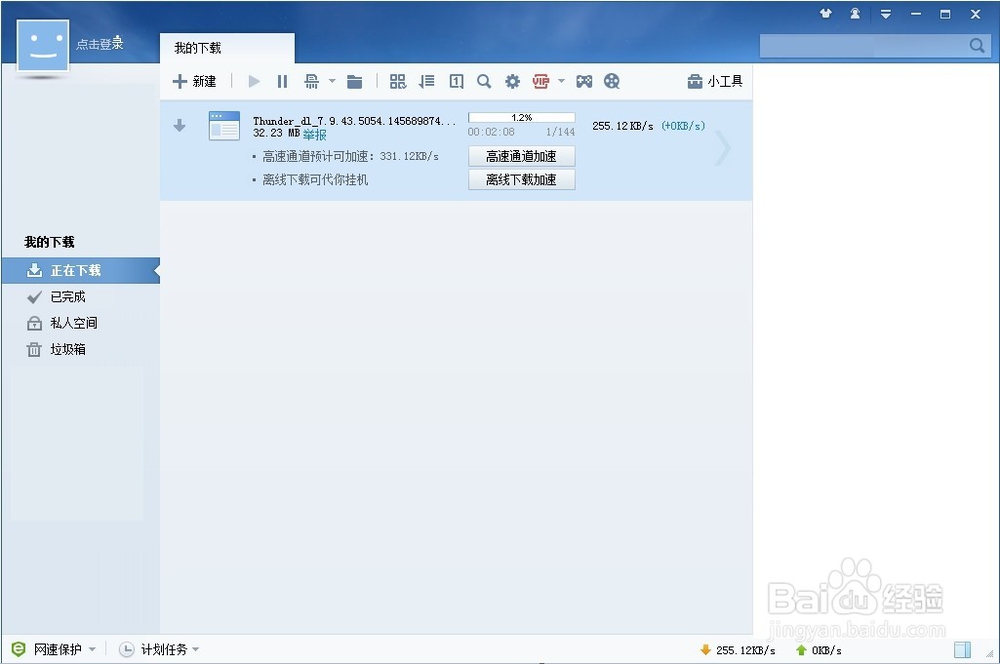Click the new task 新建 button
1000x664 pixels.
coord(195,82)
